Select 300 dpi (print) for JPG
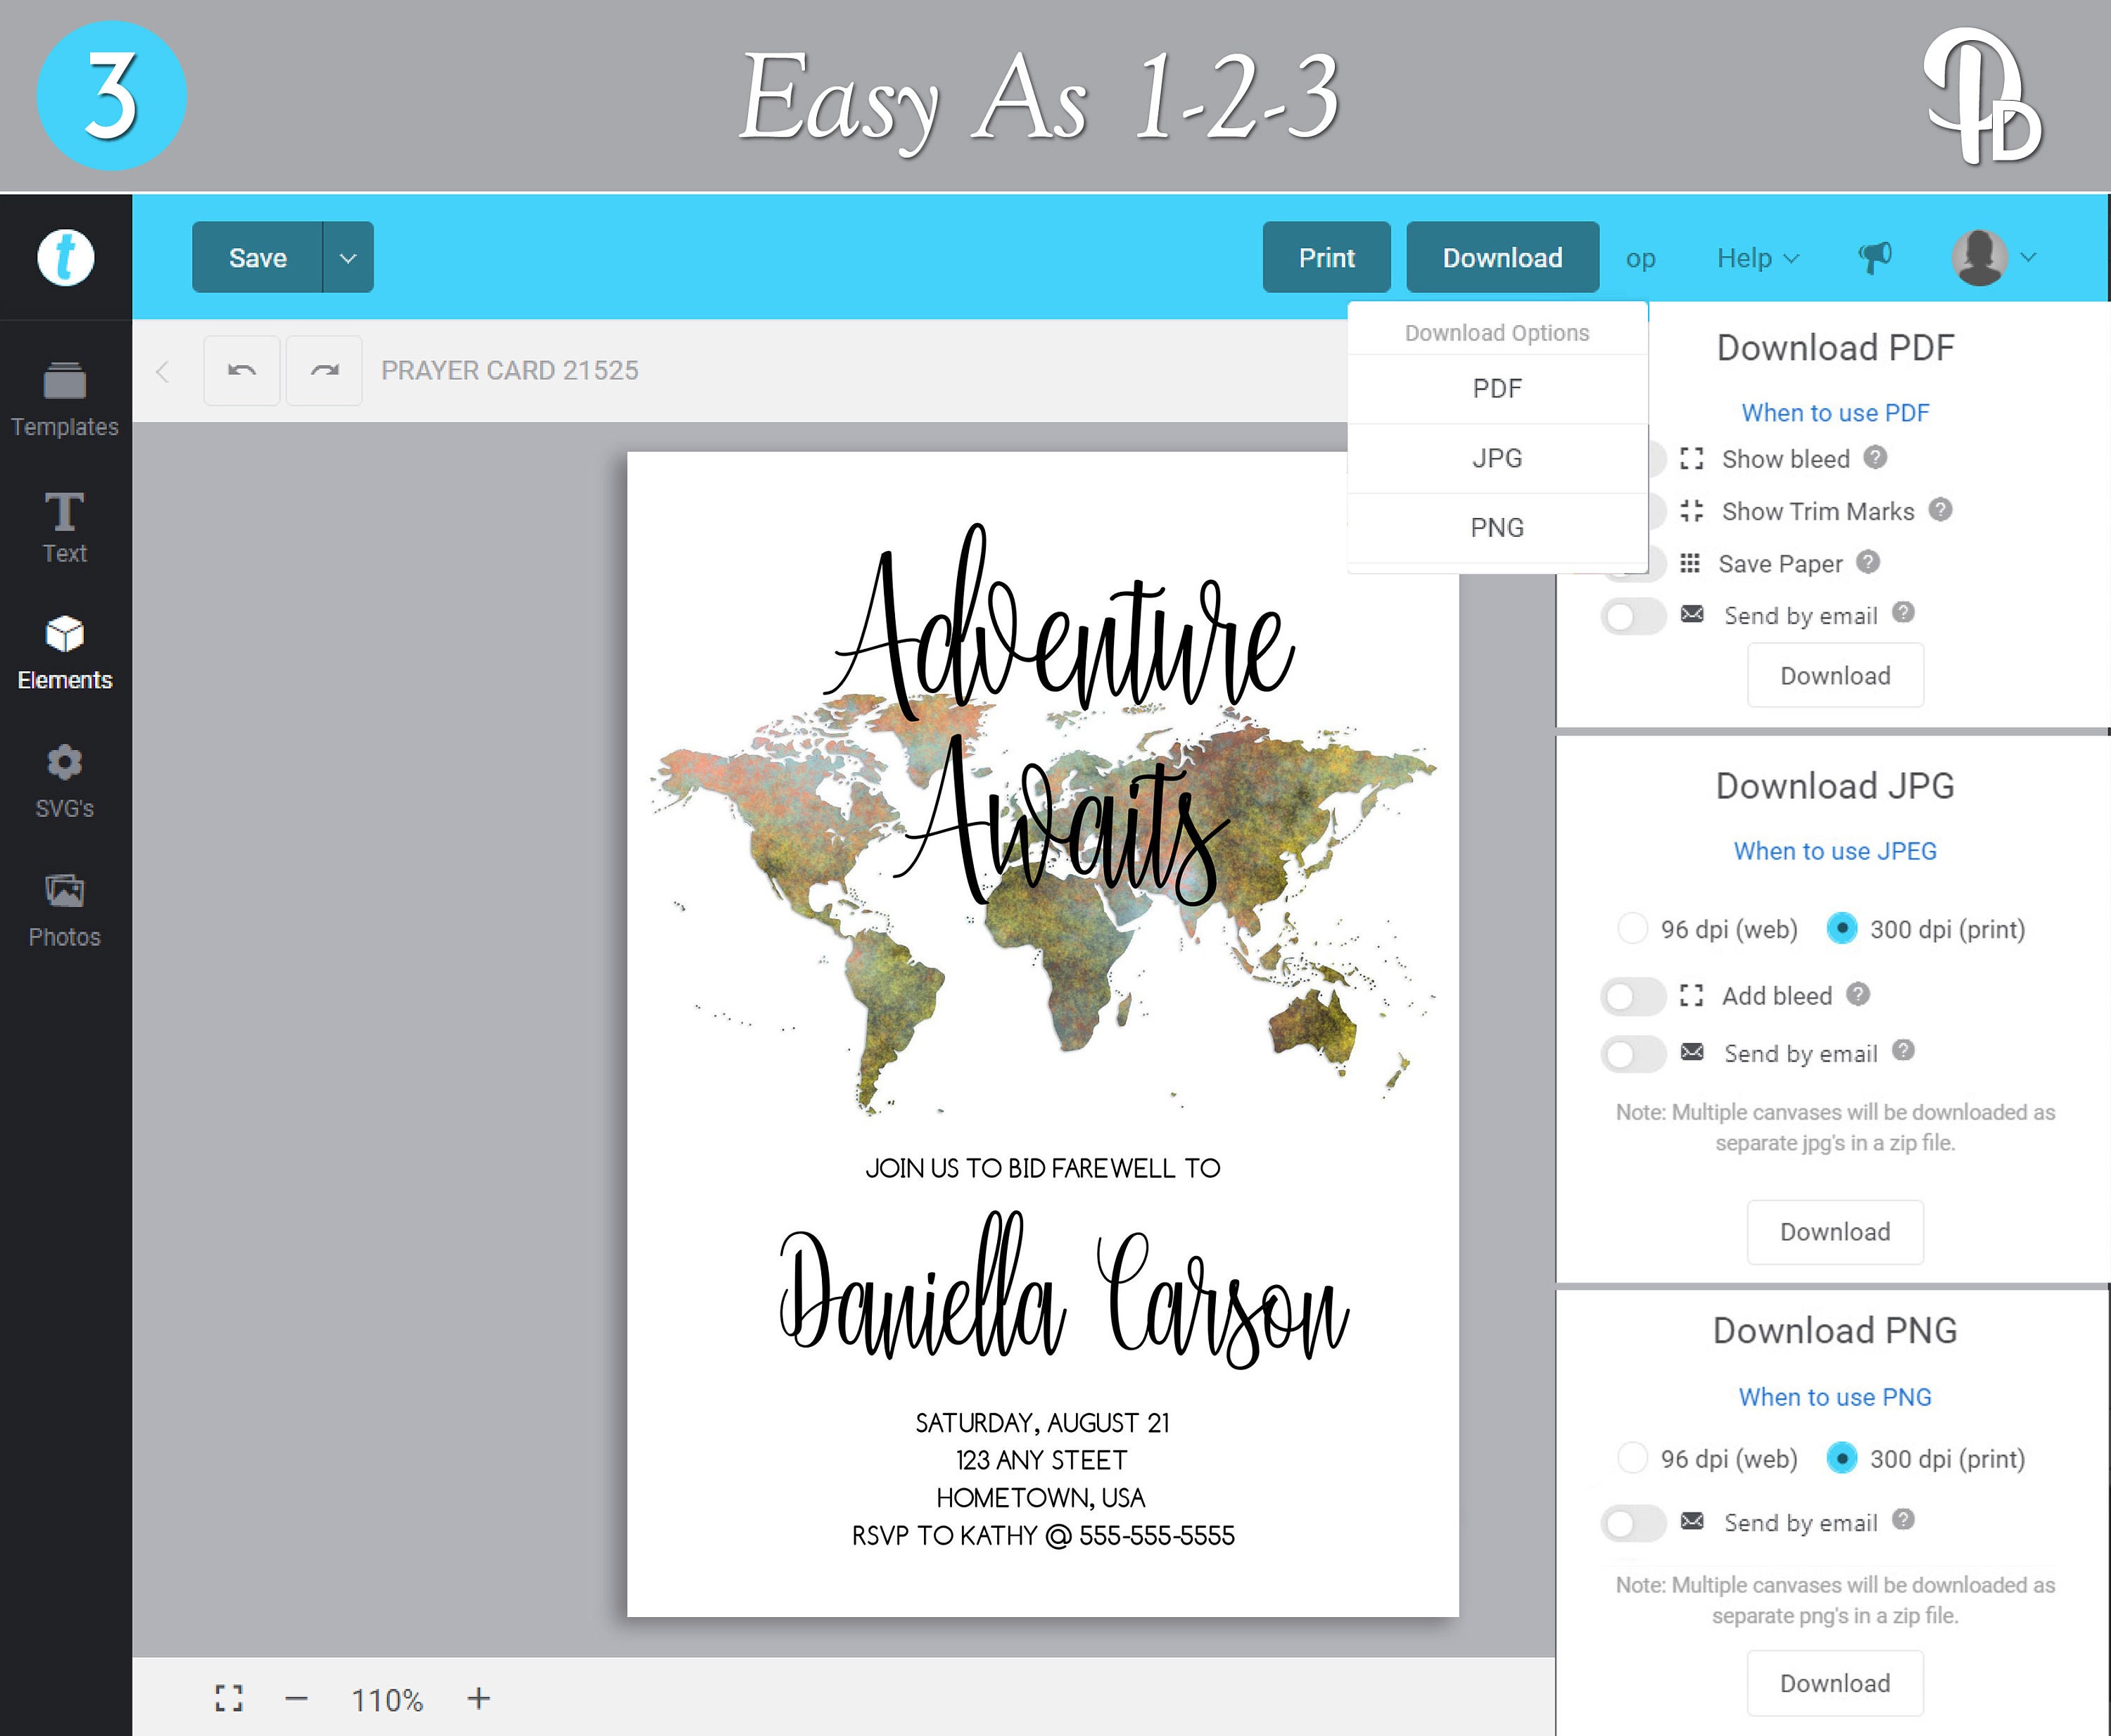This screenshot has width=2111, height=1736. coord(1842,928)
